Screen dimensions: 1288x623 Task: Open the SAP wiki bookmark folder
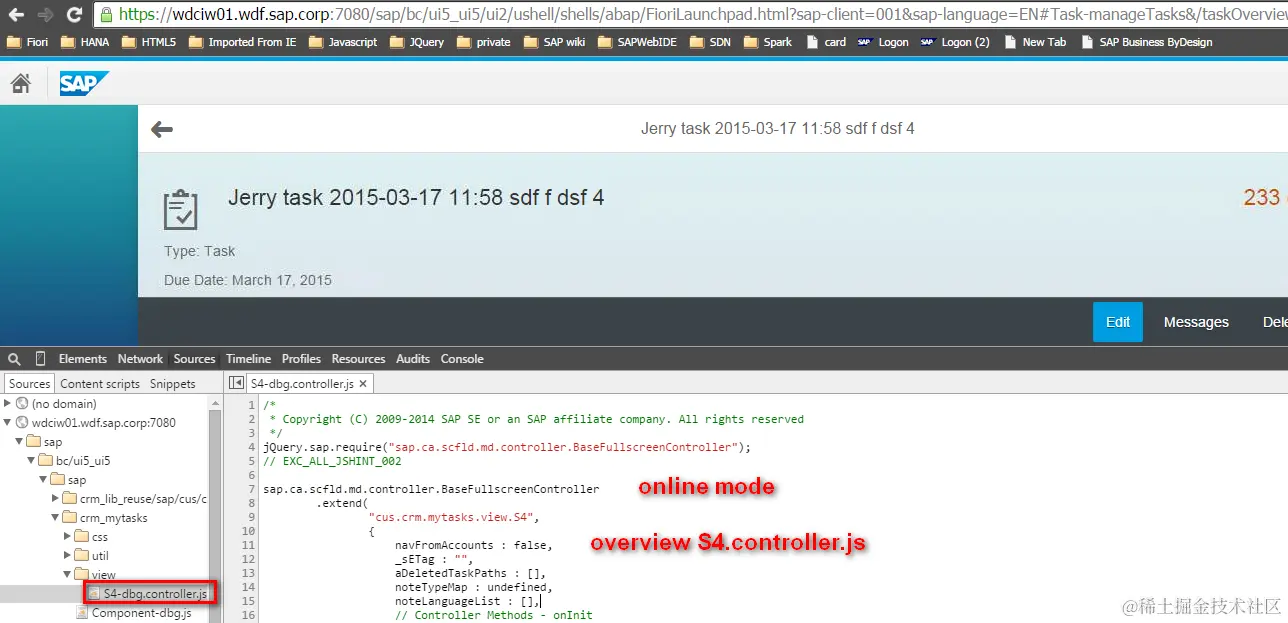pos(554,42)
